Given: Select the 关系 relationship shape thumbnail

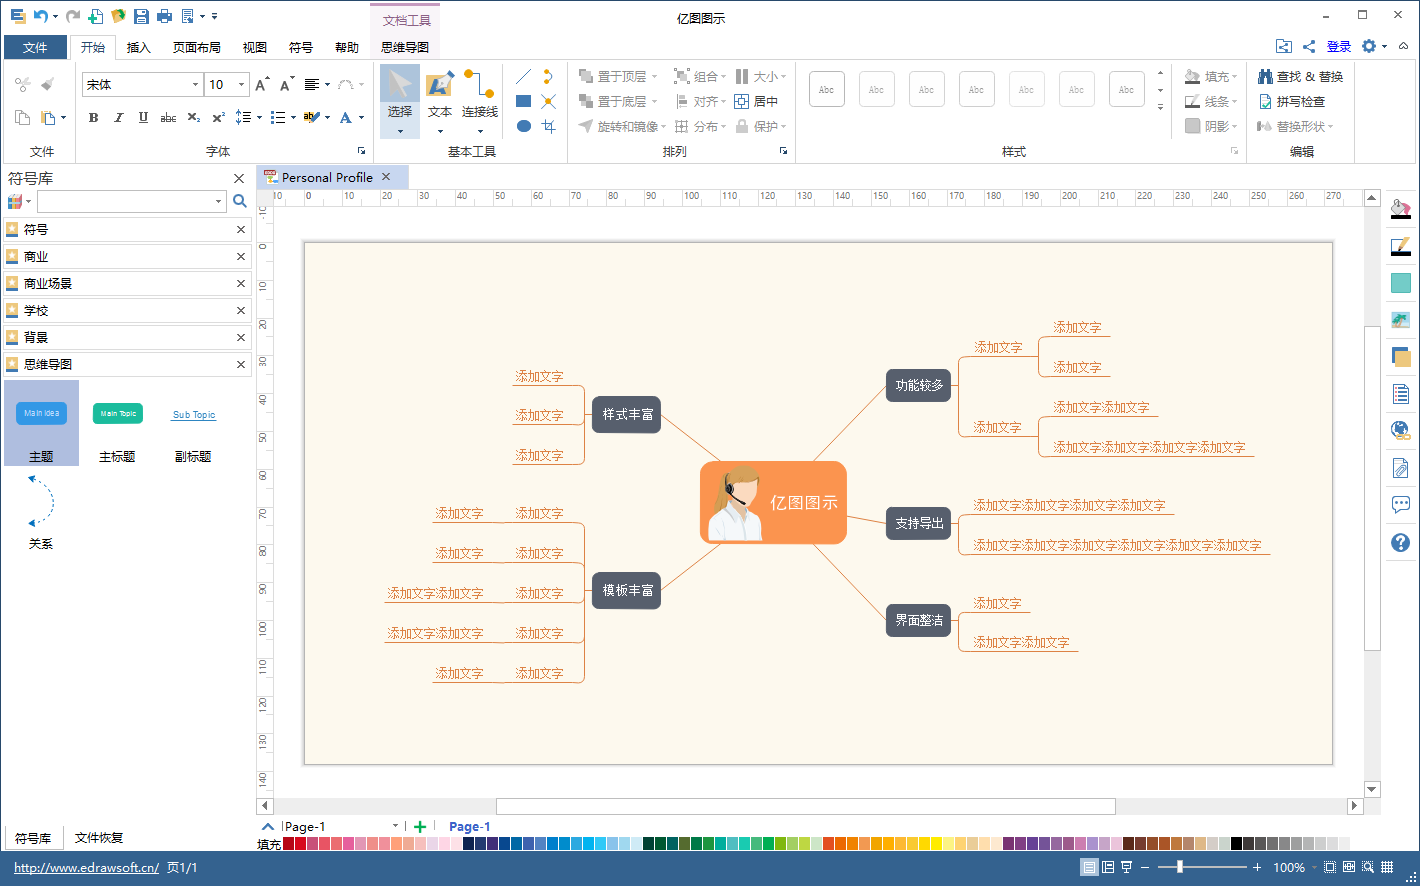Looking at the screenshot, I should click(x=41, y=512).
